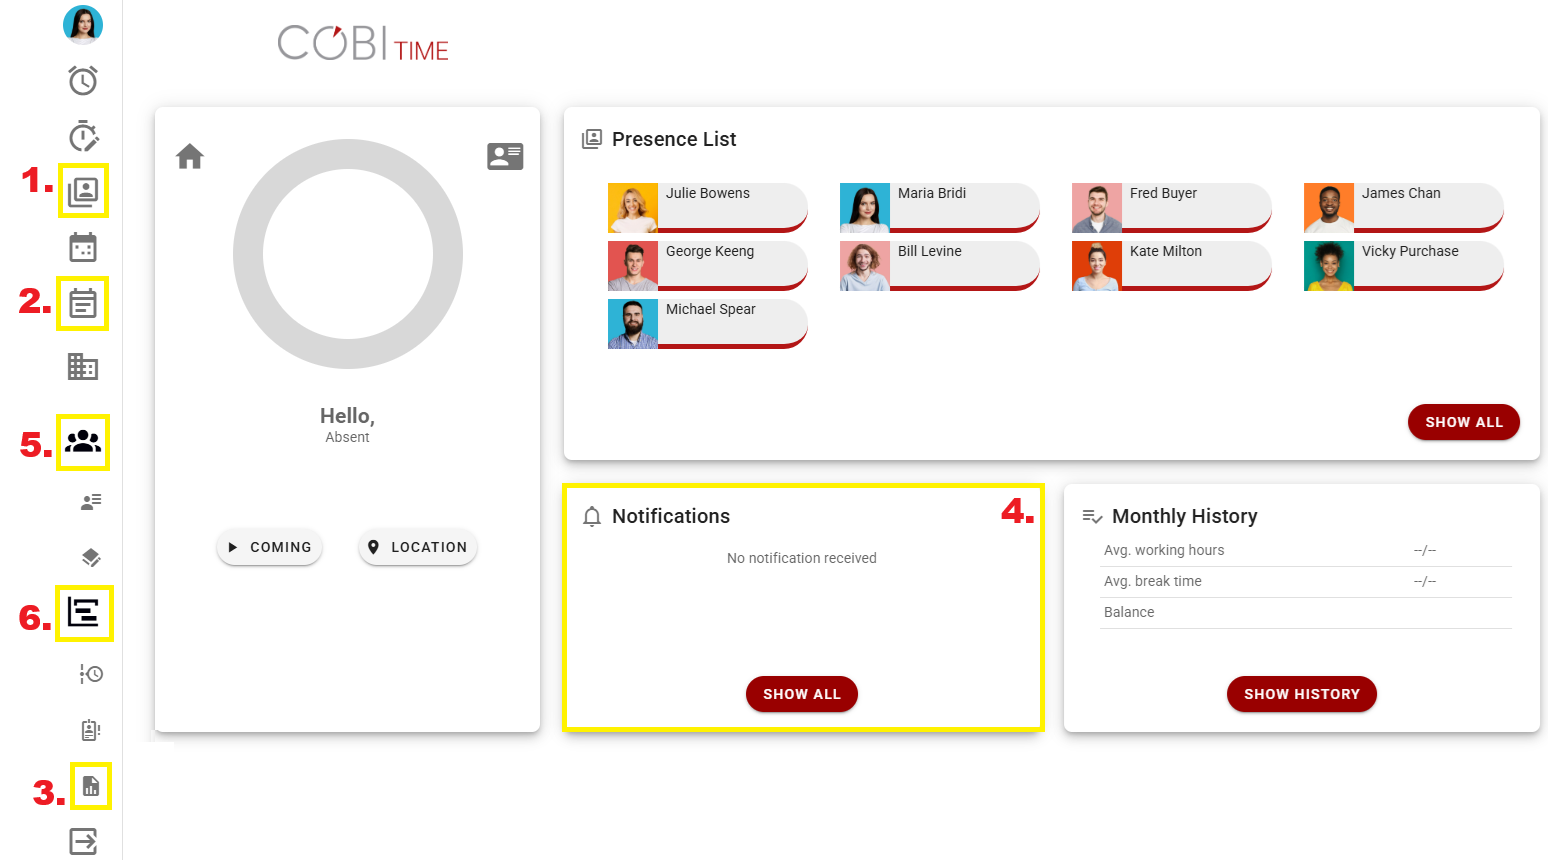Image resolution: width=1548 pixels, height=860 pixels.
Task: Click the SHOW HISTORY button
Action: (1301, 694)
